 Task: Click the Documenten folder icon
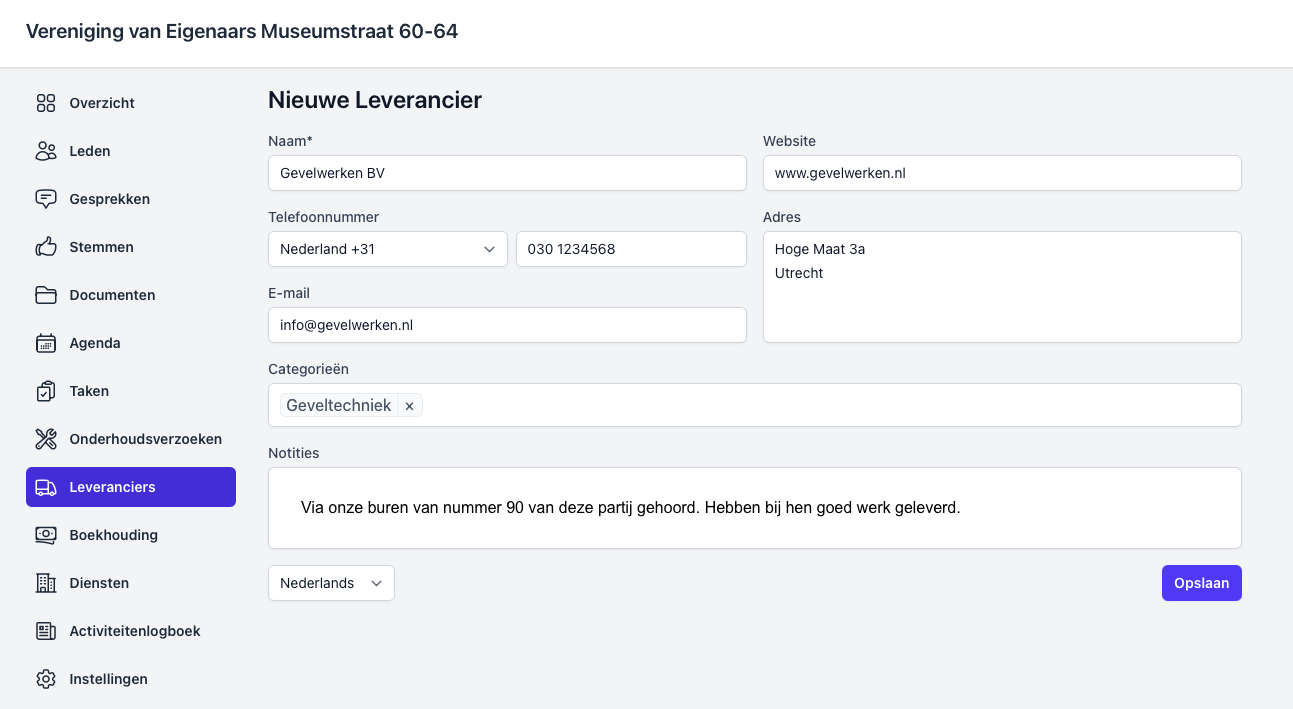[46, 295]
